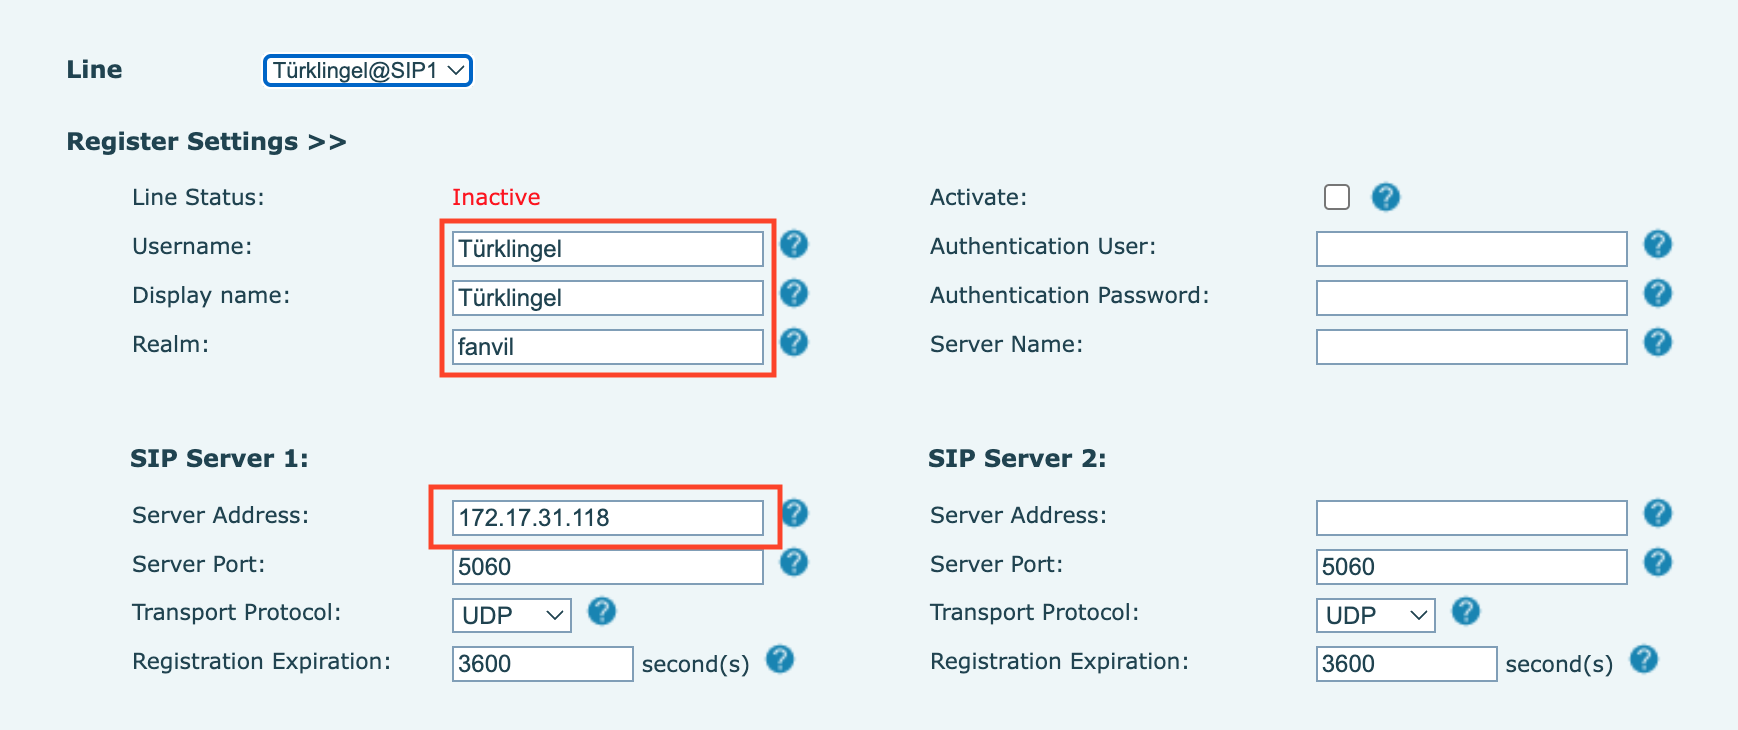
Task: Open help for the Realm field
Action: pyautogui.click(x=794, y=343)
